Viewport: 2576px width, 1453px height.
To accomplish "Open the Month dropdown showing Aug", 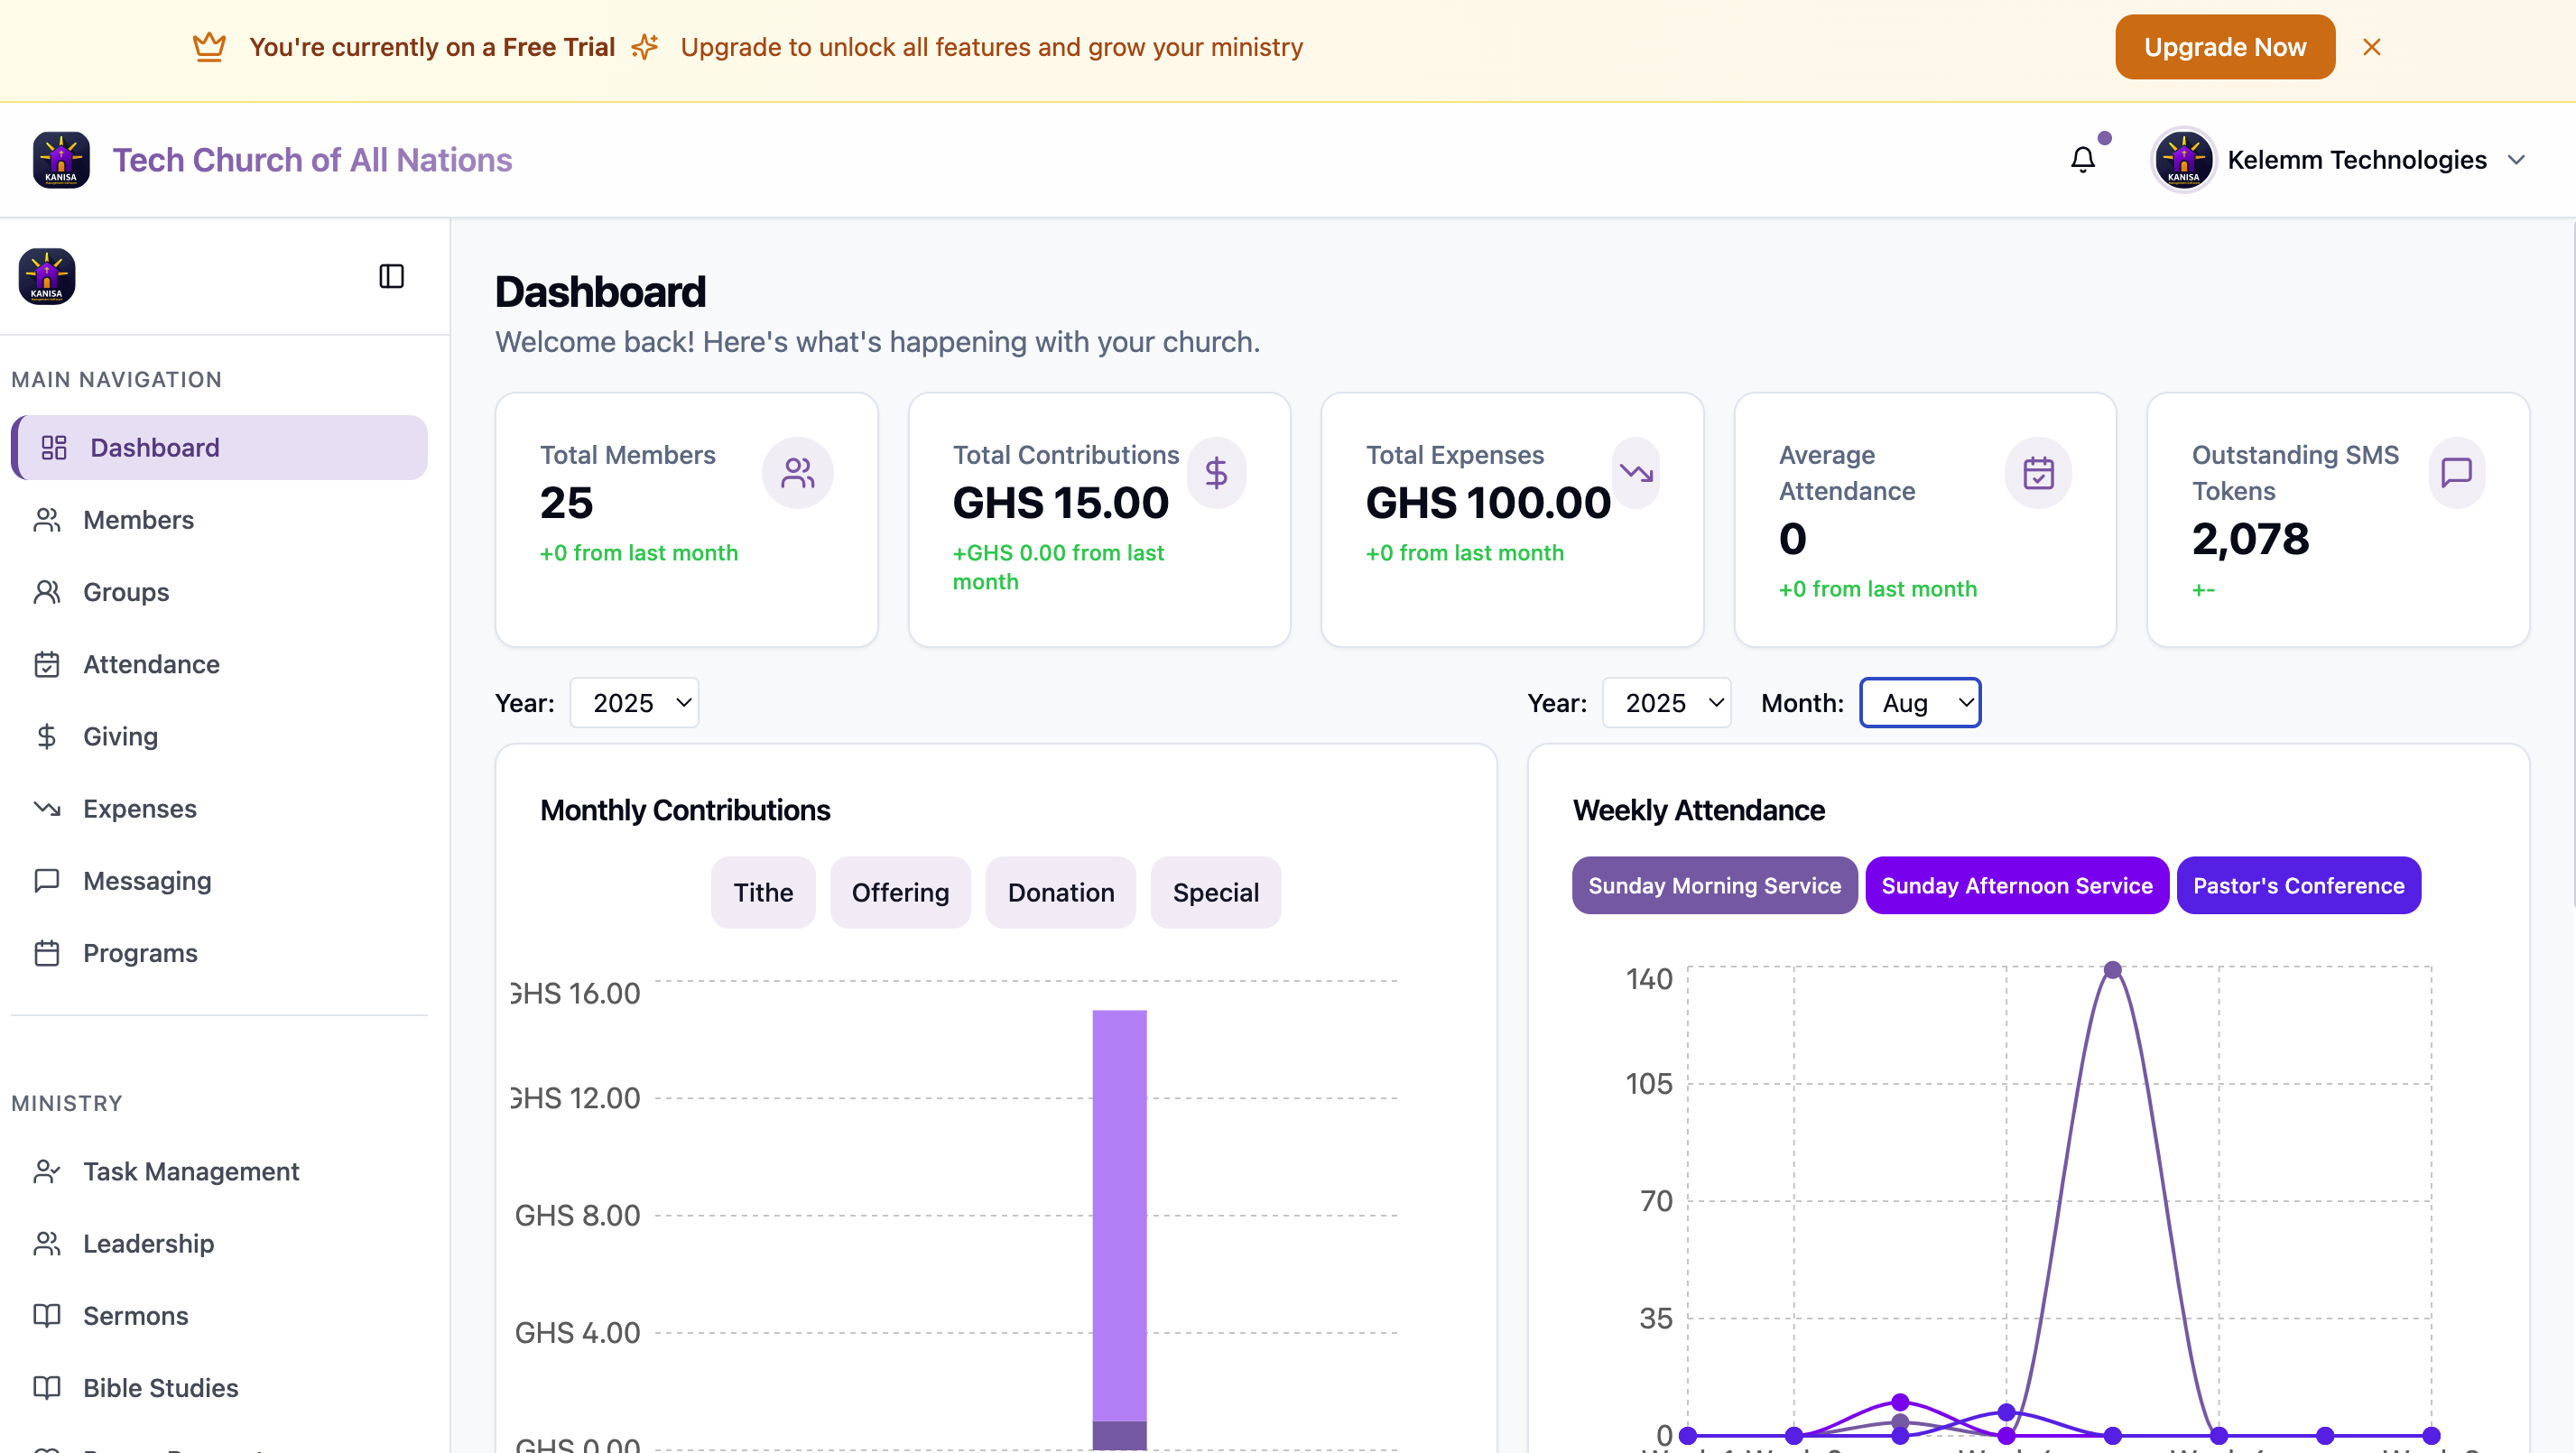I will [x=1919, y=703].
